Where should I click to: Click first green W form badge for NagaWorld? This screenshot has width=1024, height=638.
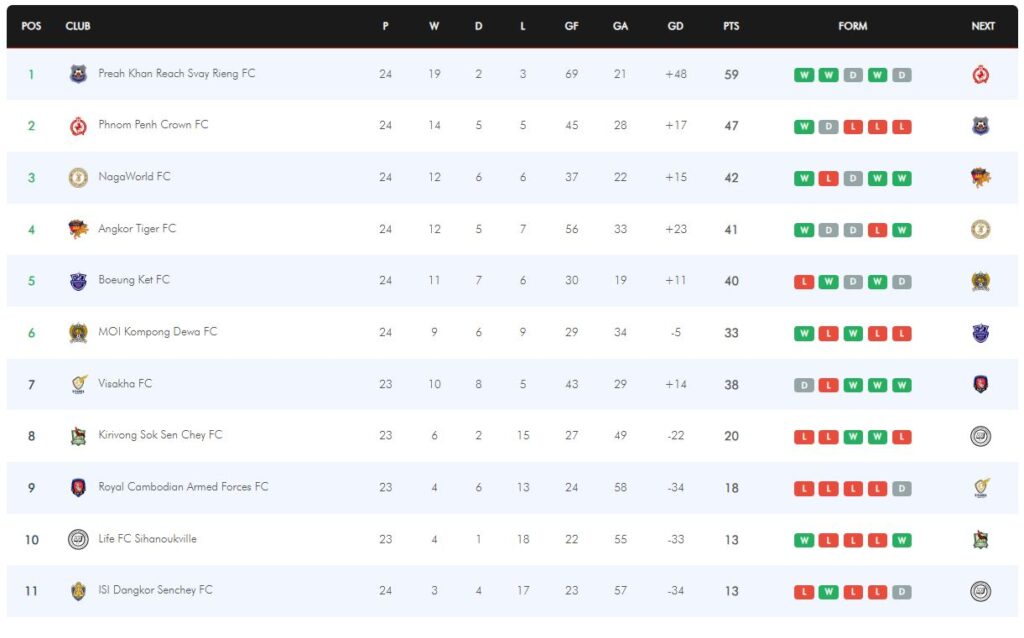click(804, 178)
